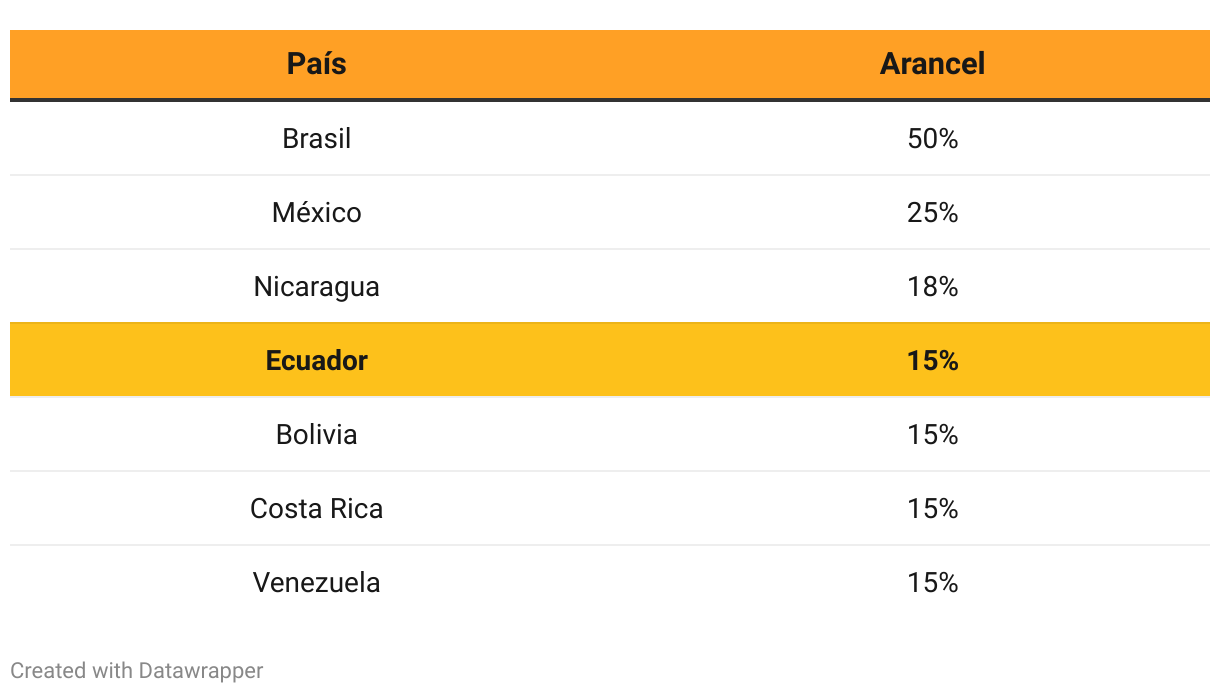This screenshot has width=1220, height=694.
Task: Click the Bolivia row label
Action: click(317, 434)
